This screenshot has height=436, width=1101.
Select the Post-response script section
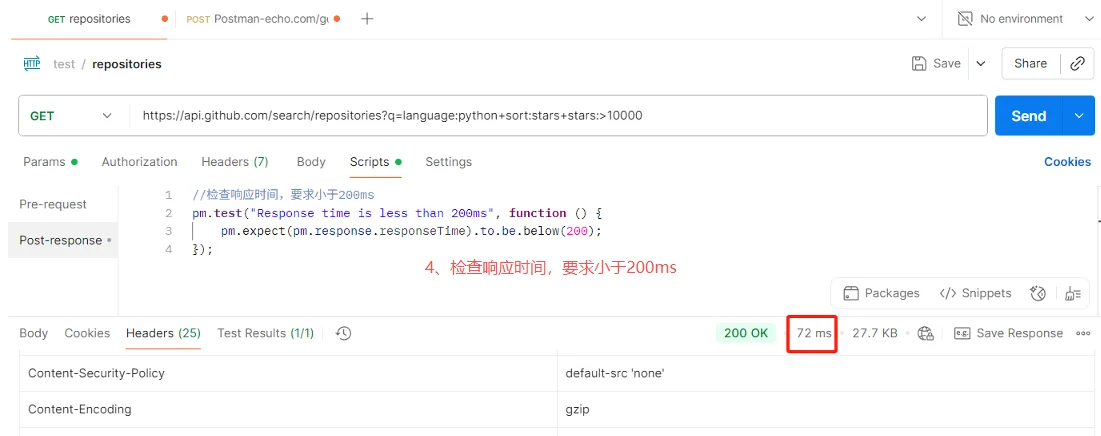tap(62, 240)
